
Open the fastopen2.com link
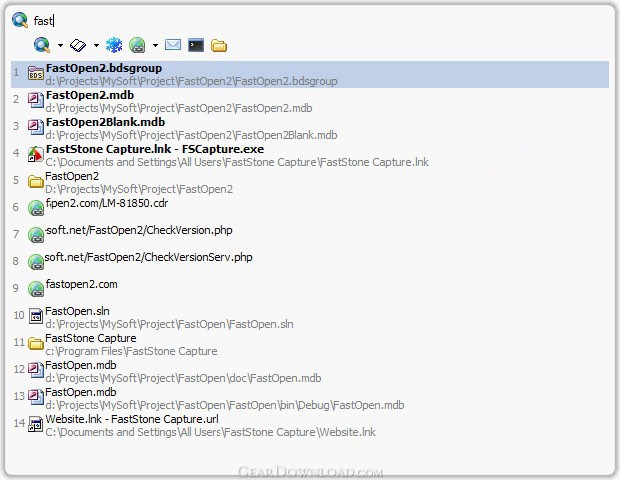(x=310, y=290)
